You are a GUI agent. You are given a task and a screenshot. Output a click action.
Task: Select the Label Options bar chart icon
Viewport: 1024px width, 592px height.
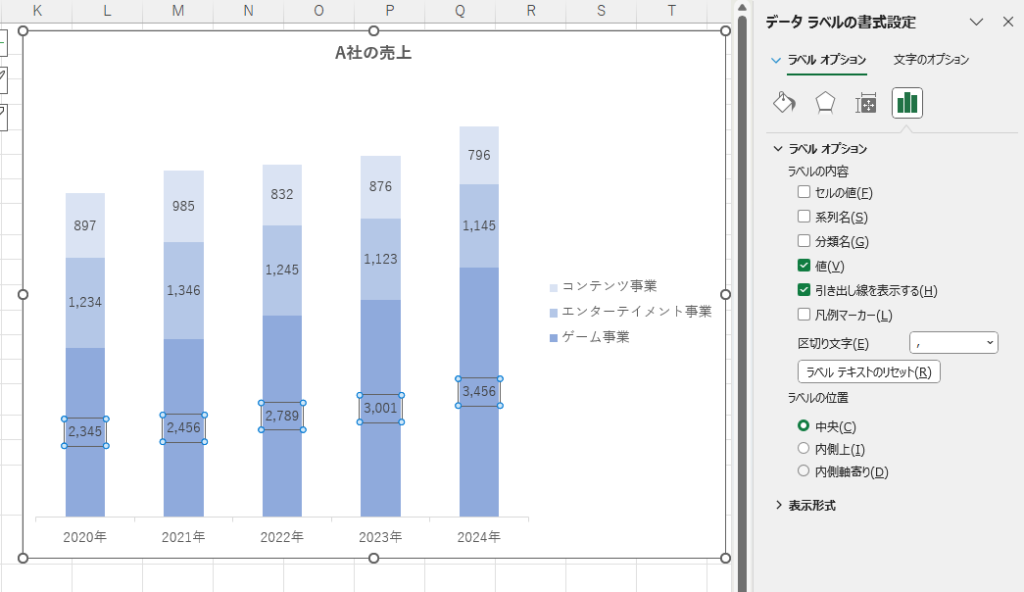coord(907,103)
